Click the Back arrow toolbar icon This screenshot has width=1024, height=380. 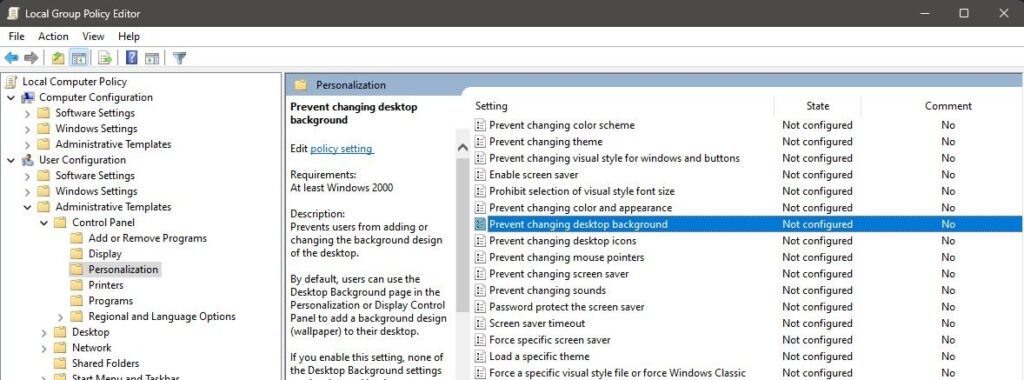[11, 58]
